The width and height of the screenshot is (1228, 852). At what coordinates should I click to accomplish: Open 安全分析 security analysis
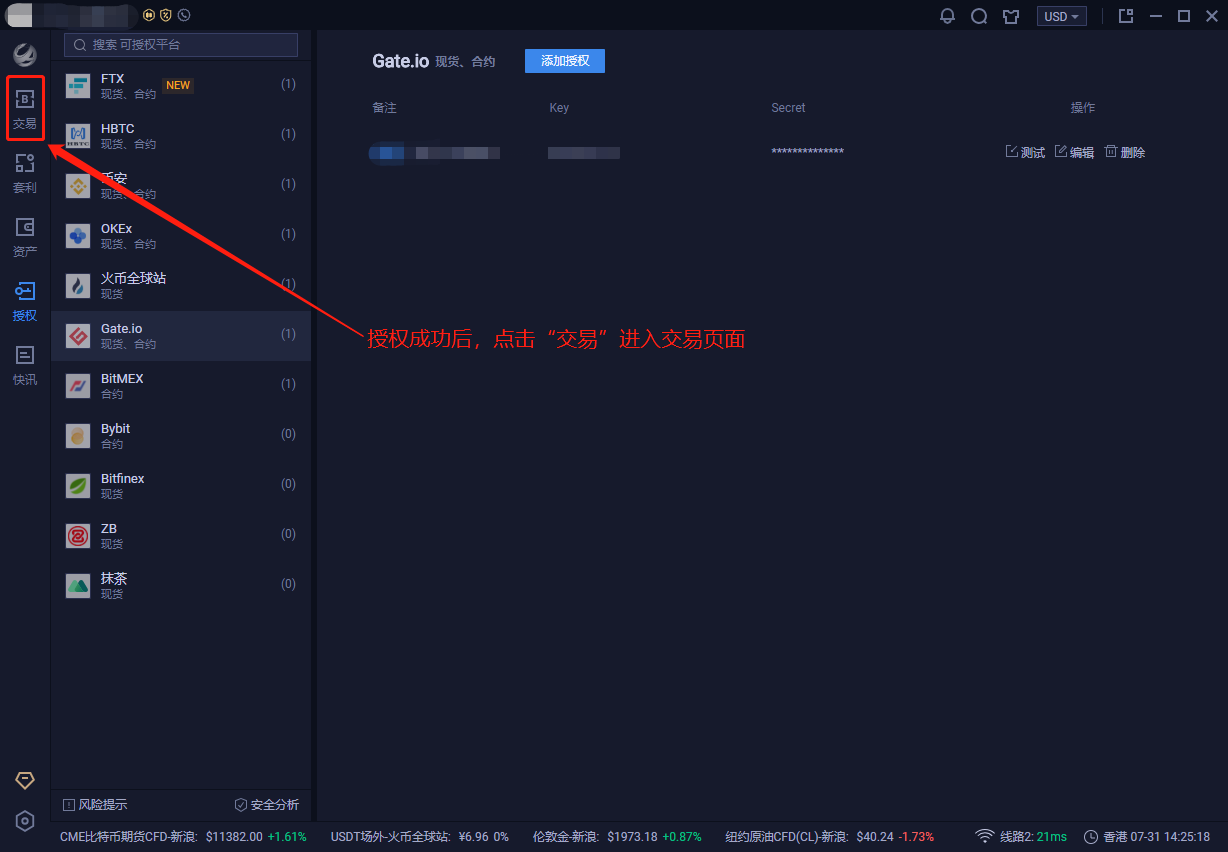point(266,805)
